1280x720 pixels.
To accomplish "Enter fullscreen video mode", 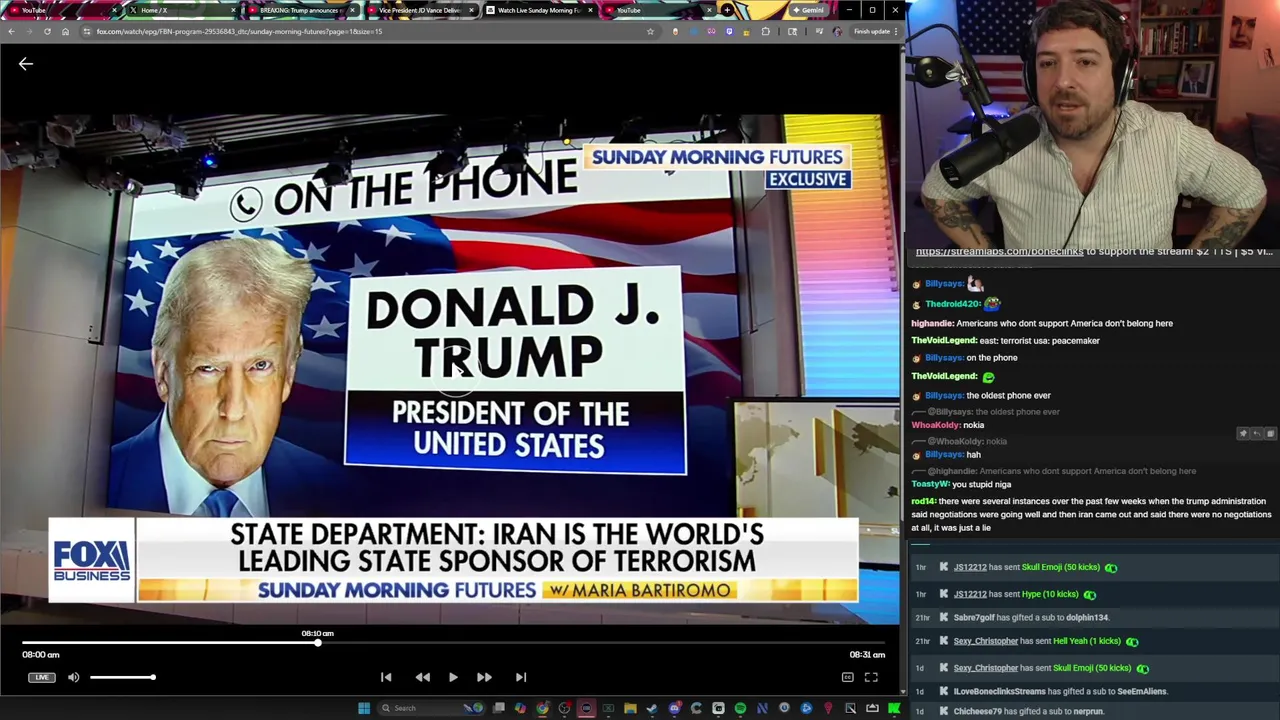I will (x=871, y=677).
